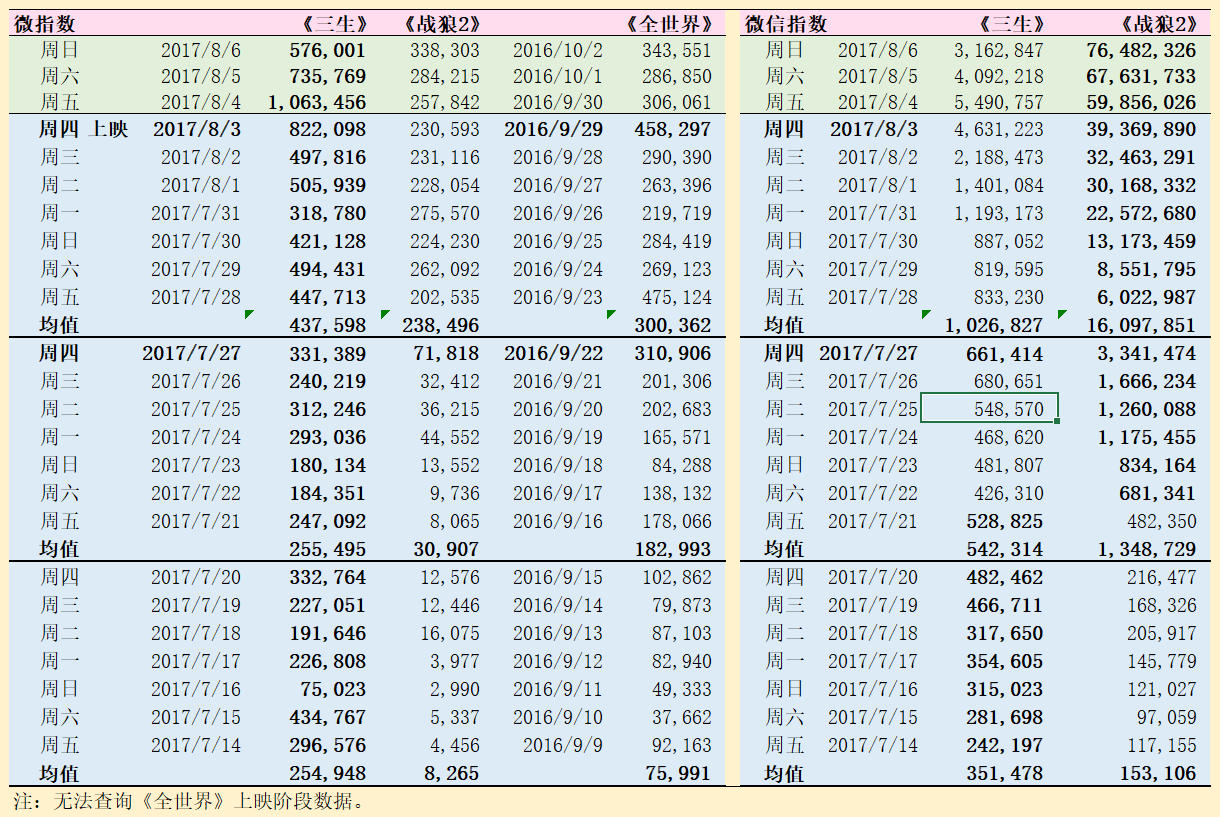The width and height of the screenshot is (1220, 817).
Task: Click the bold value 39,369,890
Action: 1141,129
